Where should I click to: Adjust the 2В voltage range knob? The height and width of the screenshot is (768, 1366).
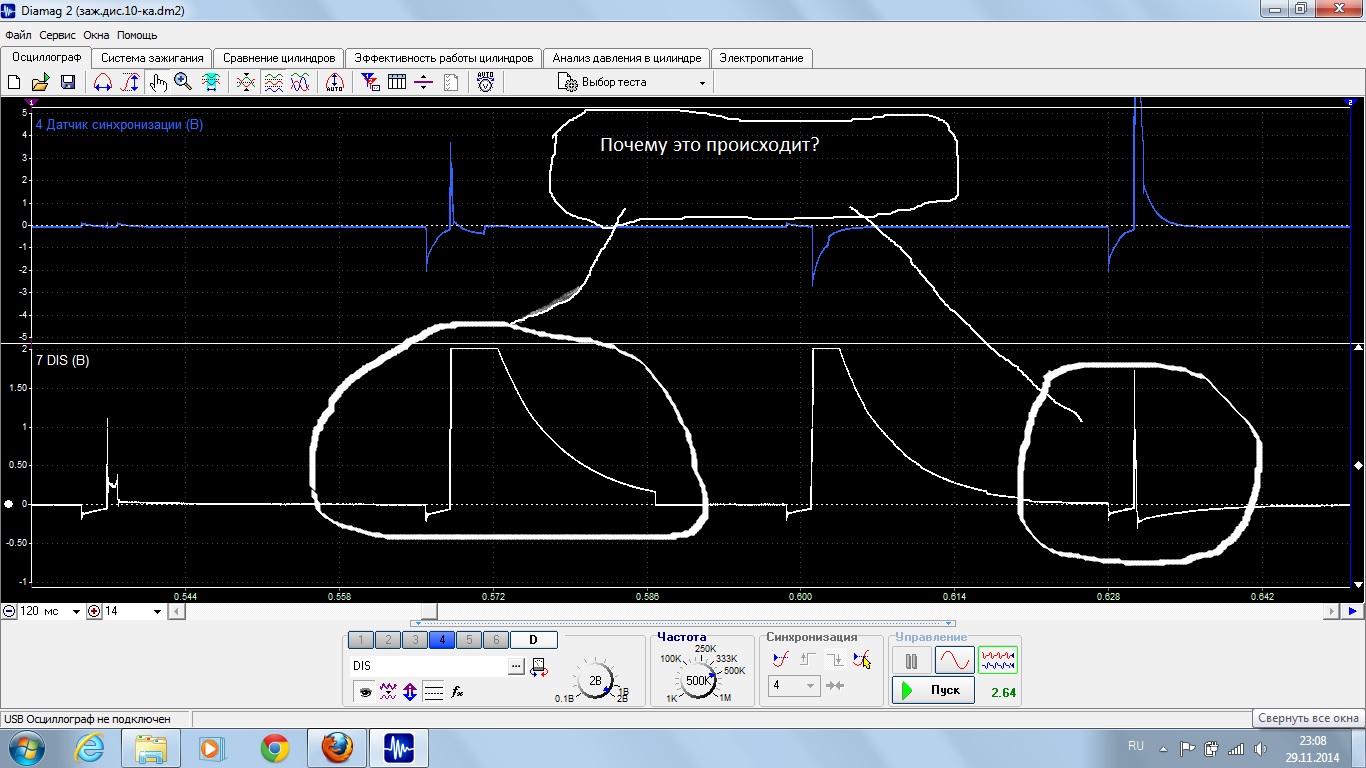click(595, 681)
